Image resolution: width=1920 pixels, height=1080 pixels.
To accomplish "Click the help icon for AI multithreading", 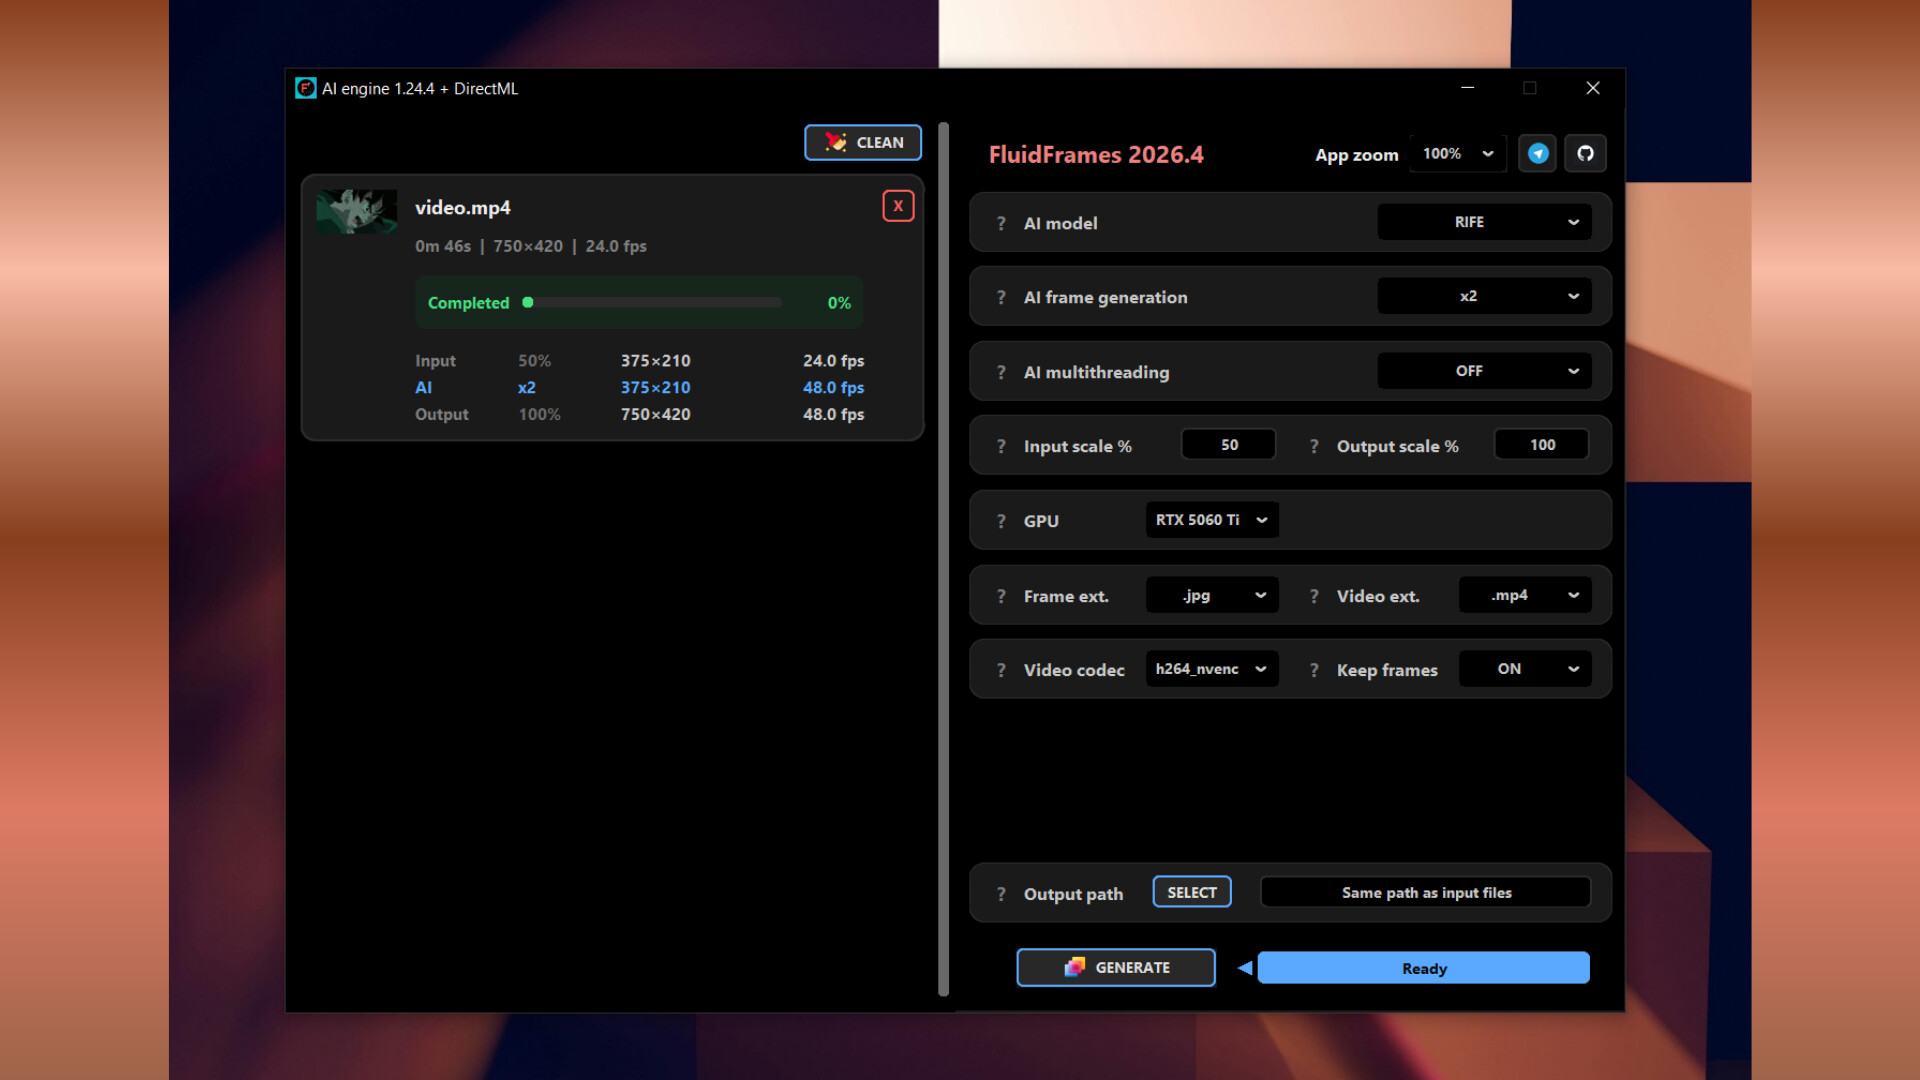I will [x=1001, y=372].
